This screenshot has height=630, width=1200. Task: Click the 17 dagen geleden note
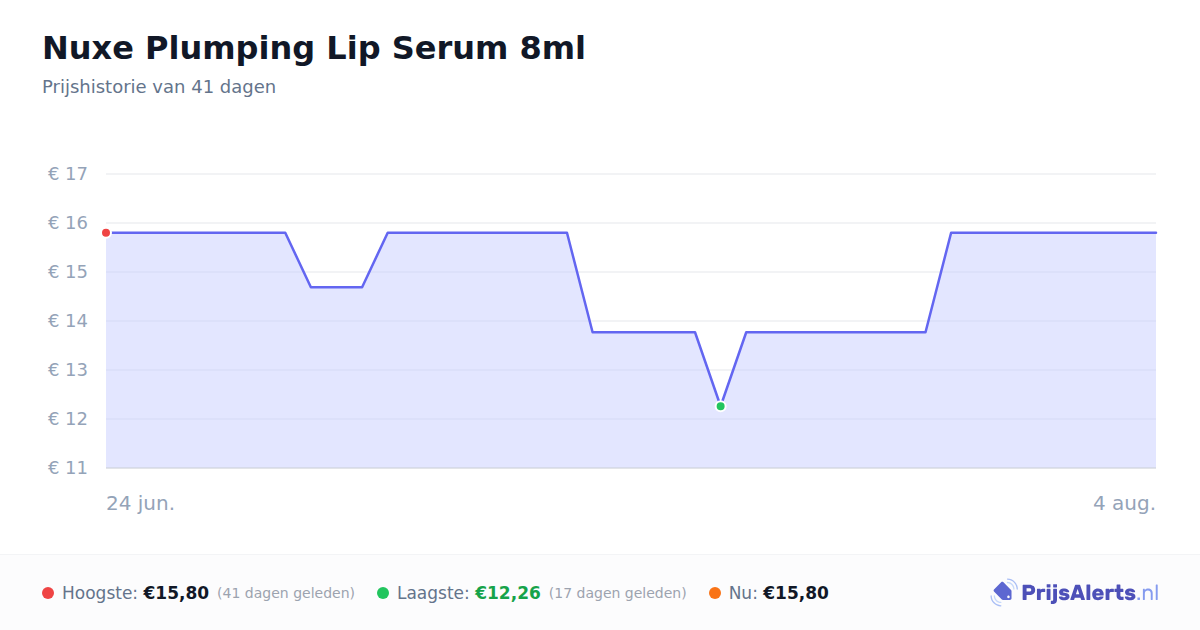click(618, 593)
